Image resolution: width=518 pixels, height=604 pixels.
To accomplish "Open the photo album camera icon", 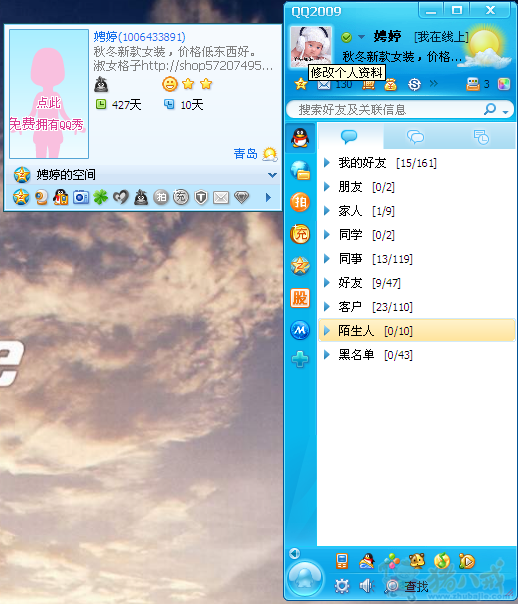I will 81,197.
